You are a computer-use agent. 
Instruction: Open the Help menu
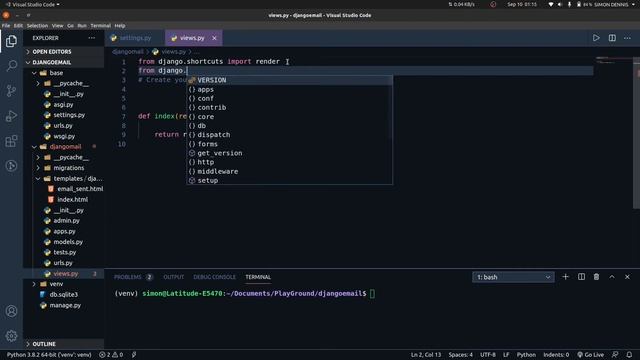click(120, 26)
